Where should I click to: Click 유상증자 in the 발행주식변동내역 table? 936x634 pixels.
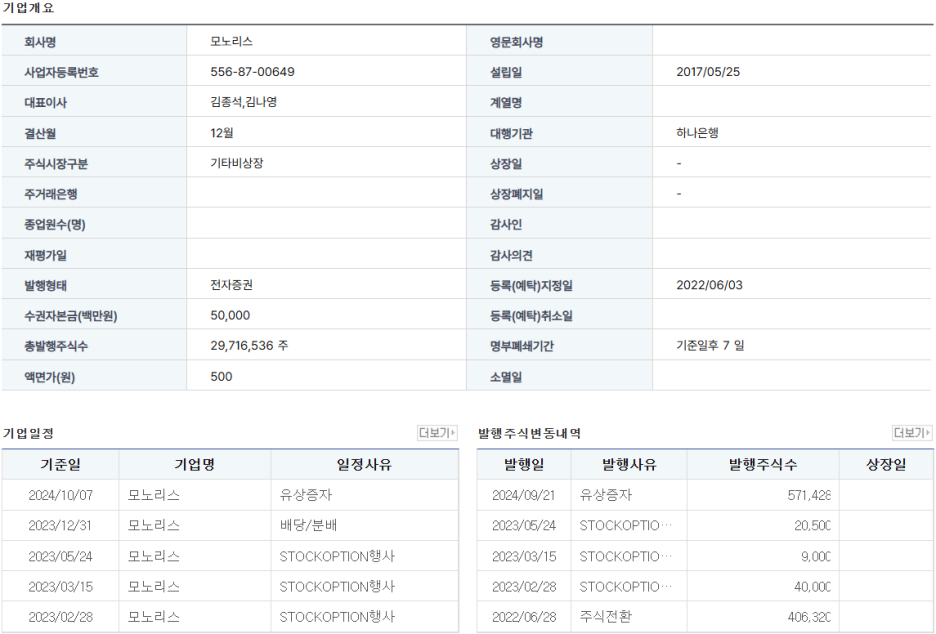coord(606,495)
